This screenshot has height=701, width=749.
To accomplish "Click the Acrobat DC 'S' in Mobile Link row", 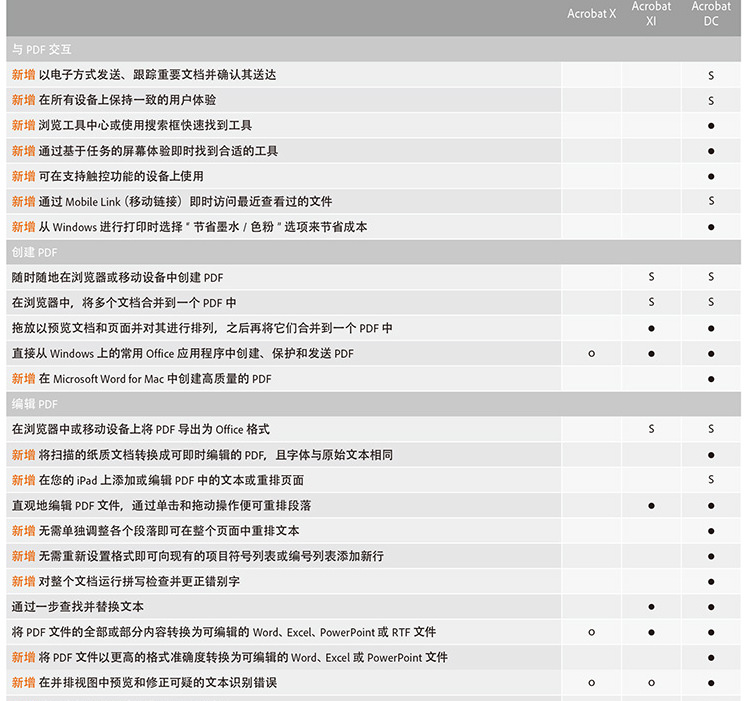I will (x=711, y=201).
